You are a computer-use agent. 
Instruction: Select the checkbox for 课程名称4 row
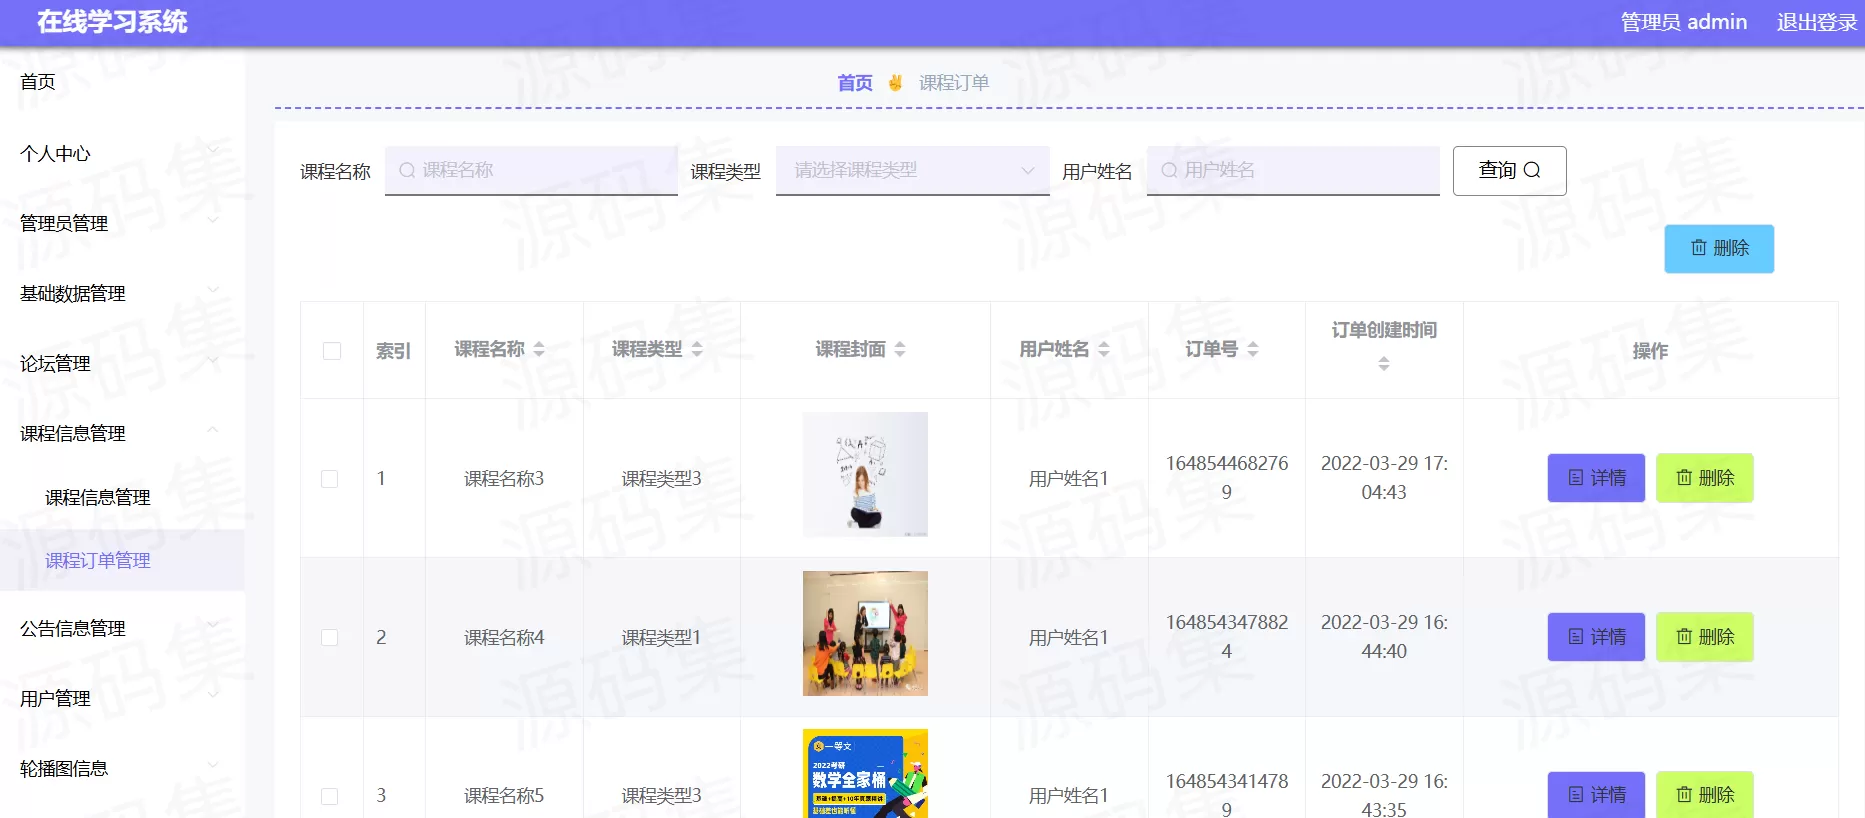pos(329,638)
